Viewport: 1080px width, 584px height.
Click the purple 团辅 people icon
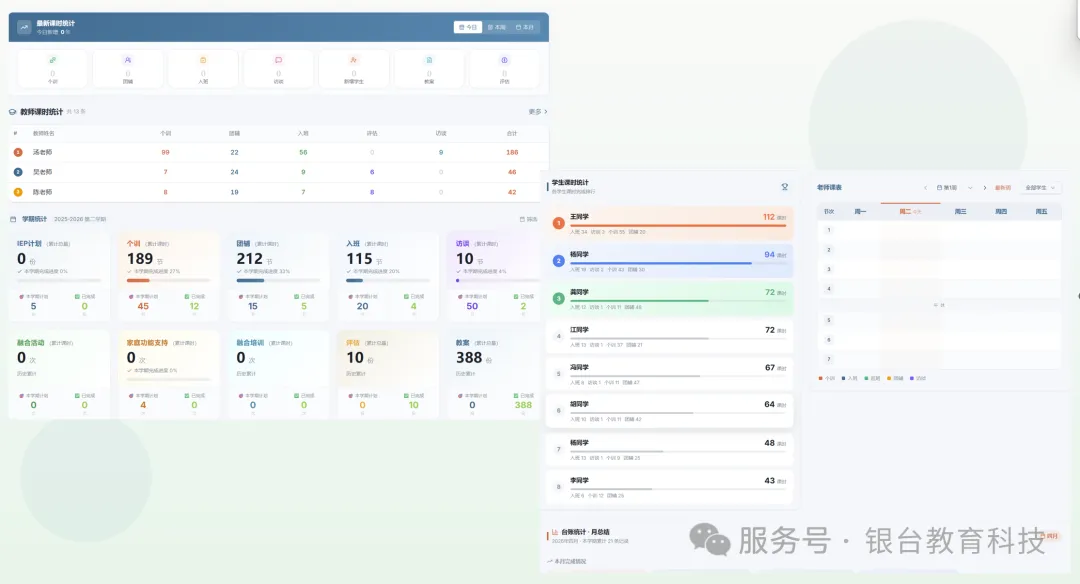pyautogui.click(x=127, y=61)
